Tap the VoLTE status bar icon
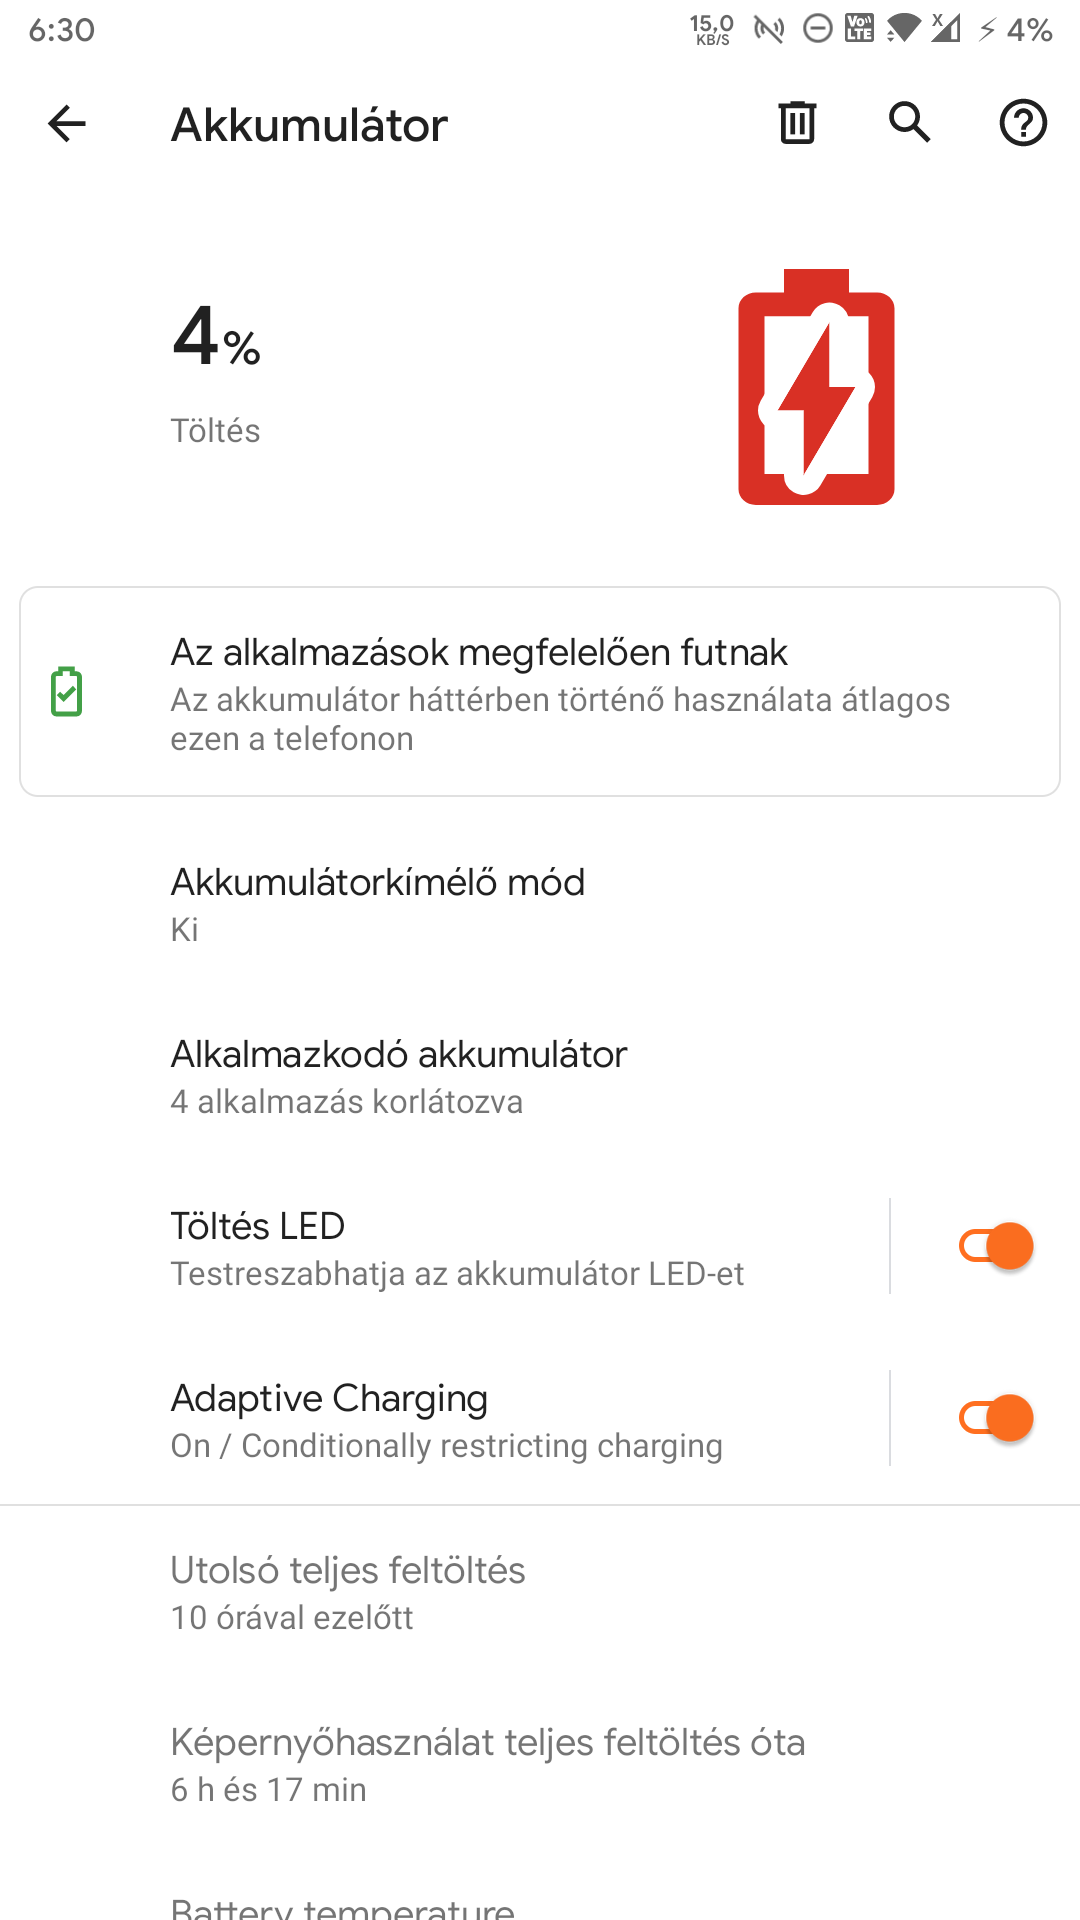This screenshot has height=1920, width=1080. 860,28
